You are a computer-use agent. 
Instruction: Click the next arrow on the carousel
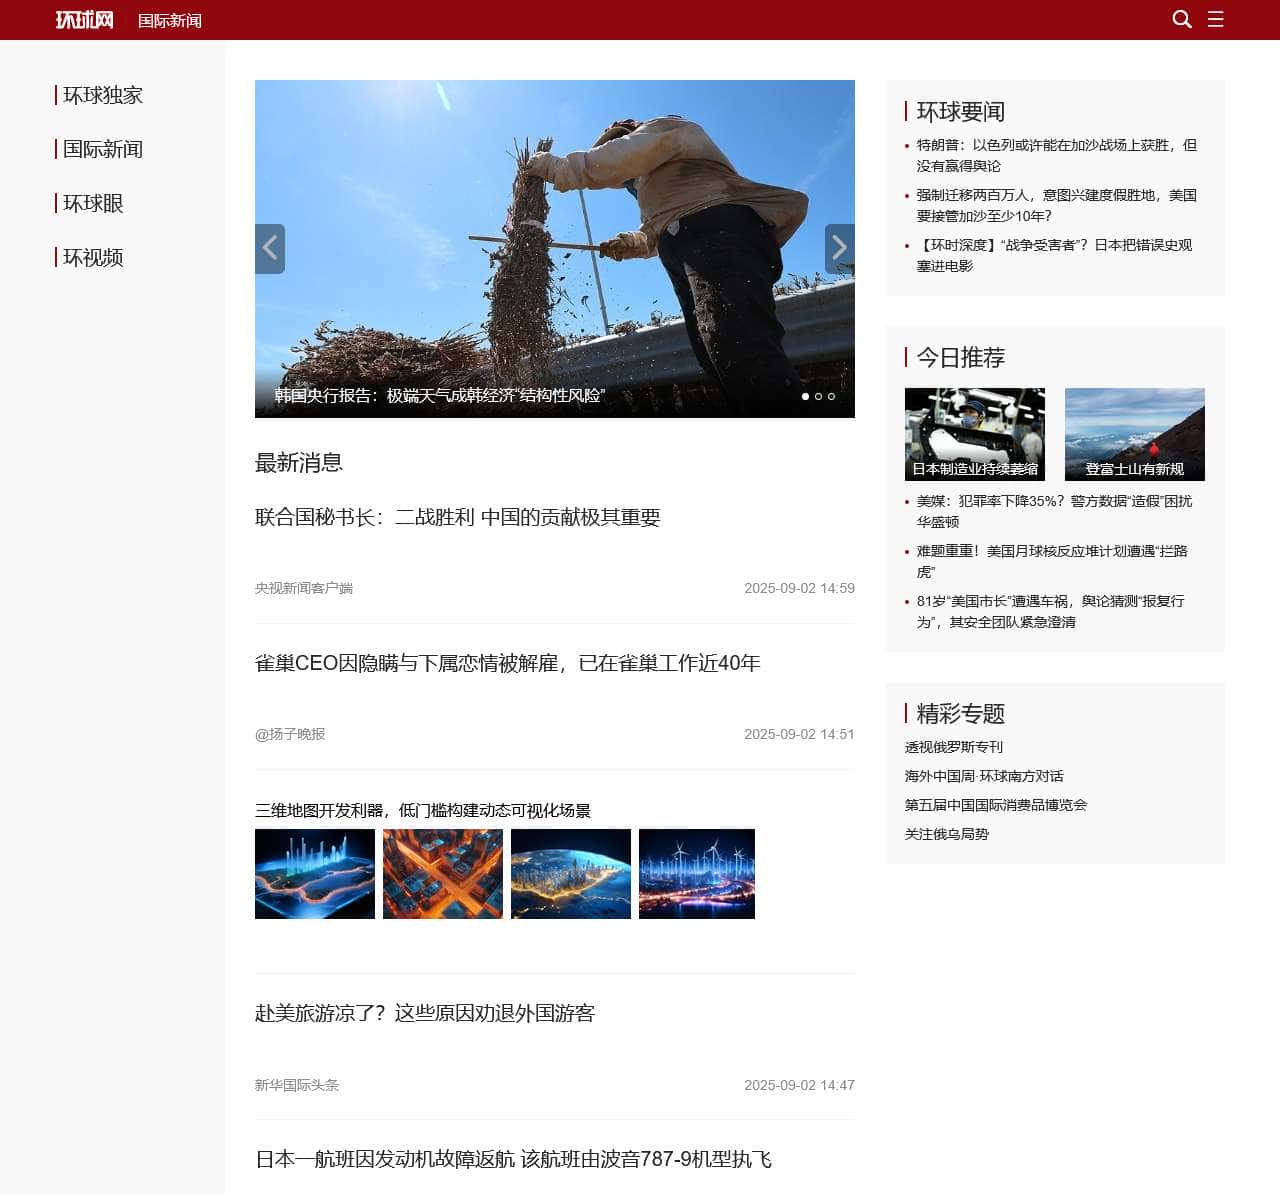tap(839, 249)
